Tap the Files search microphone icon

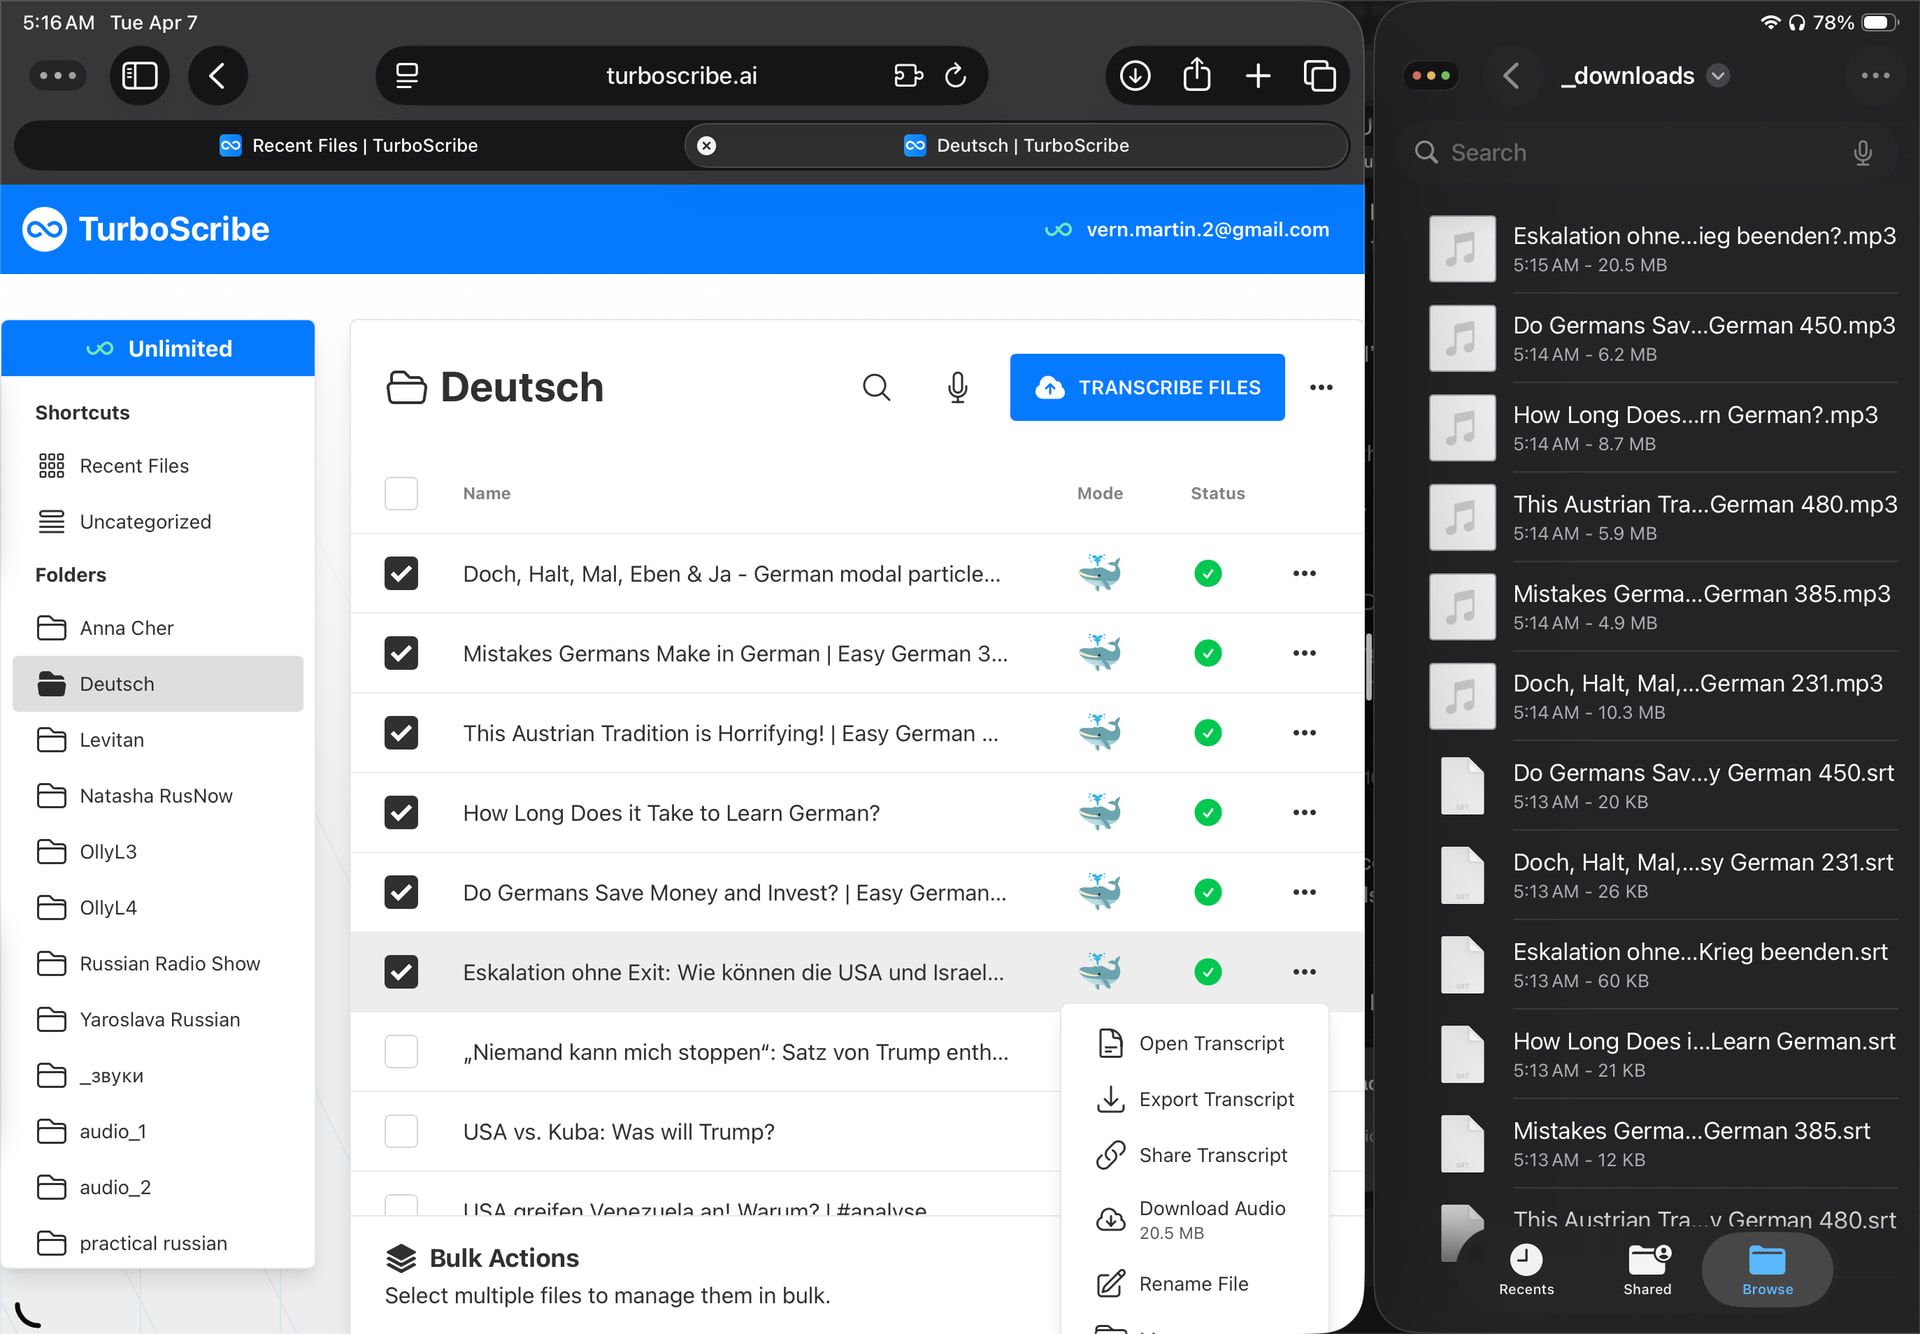tap(1862, 153)
